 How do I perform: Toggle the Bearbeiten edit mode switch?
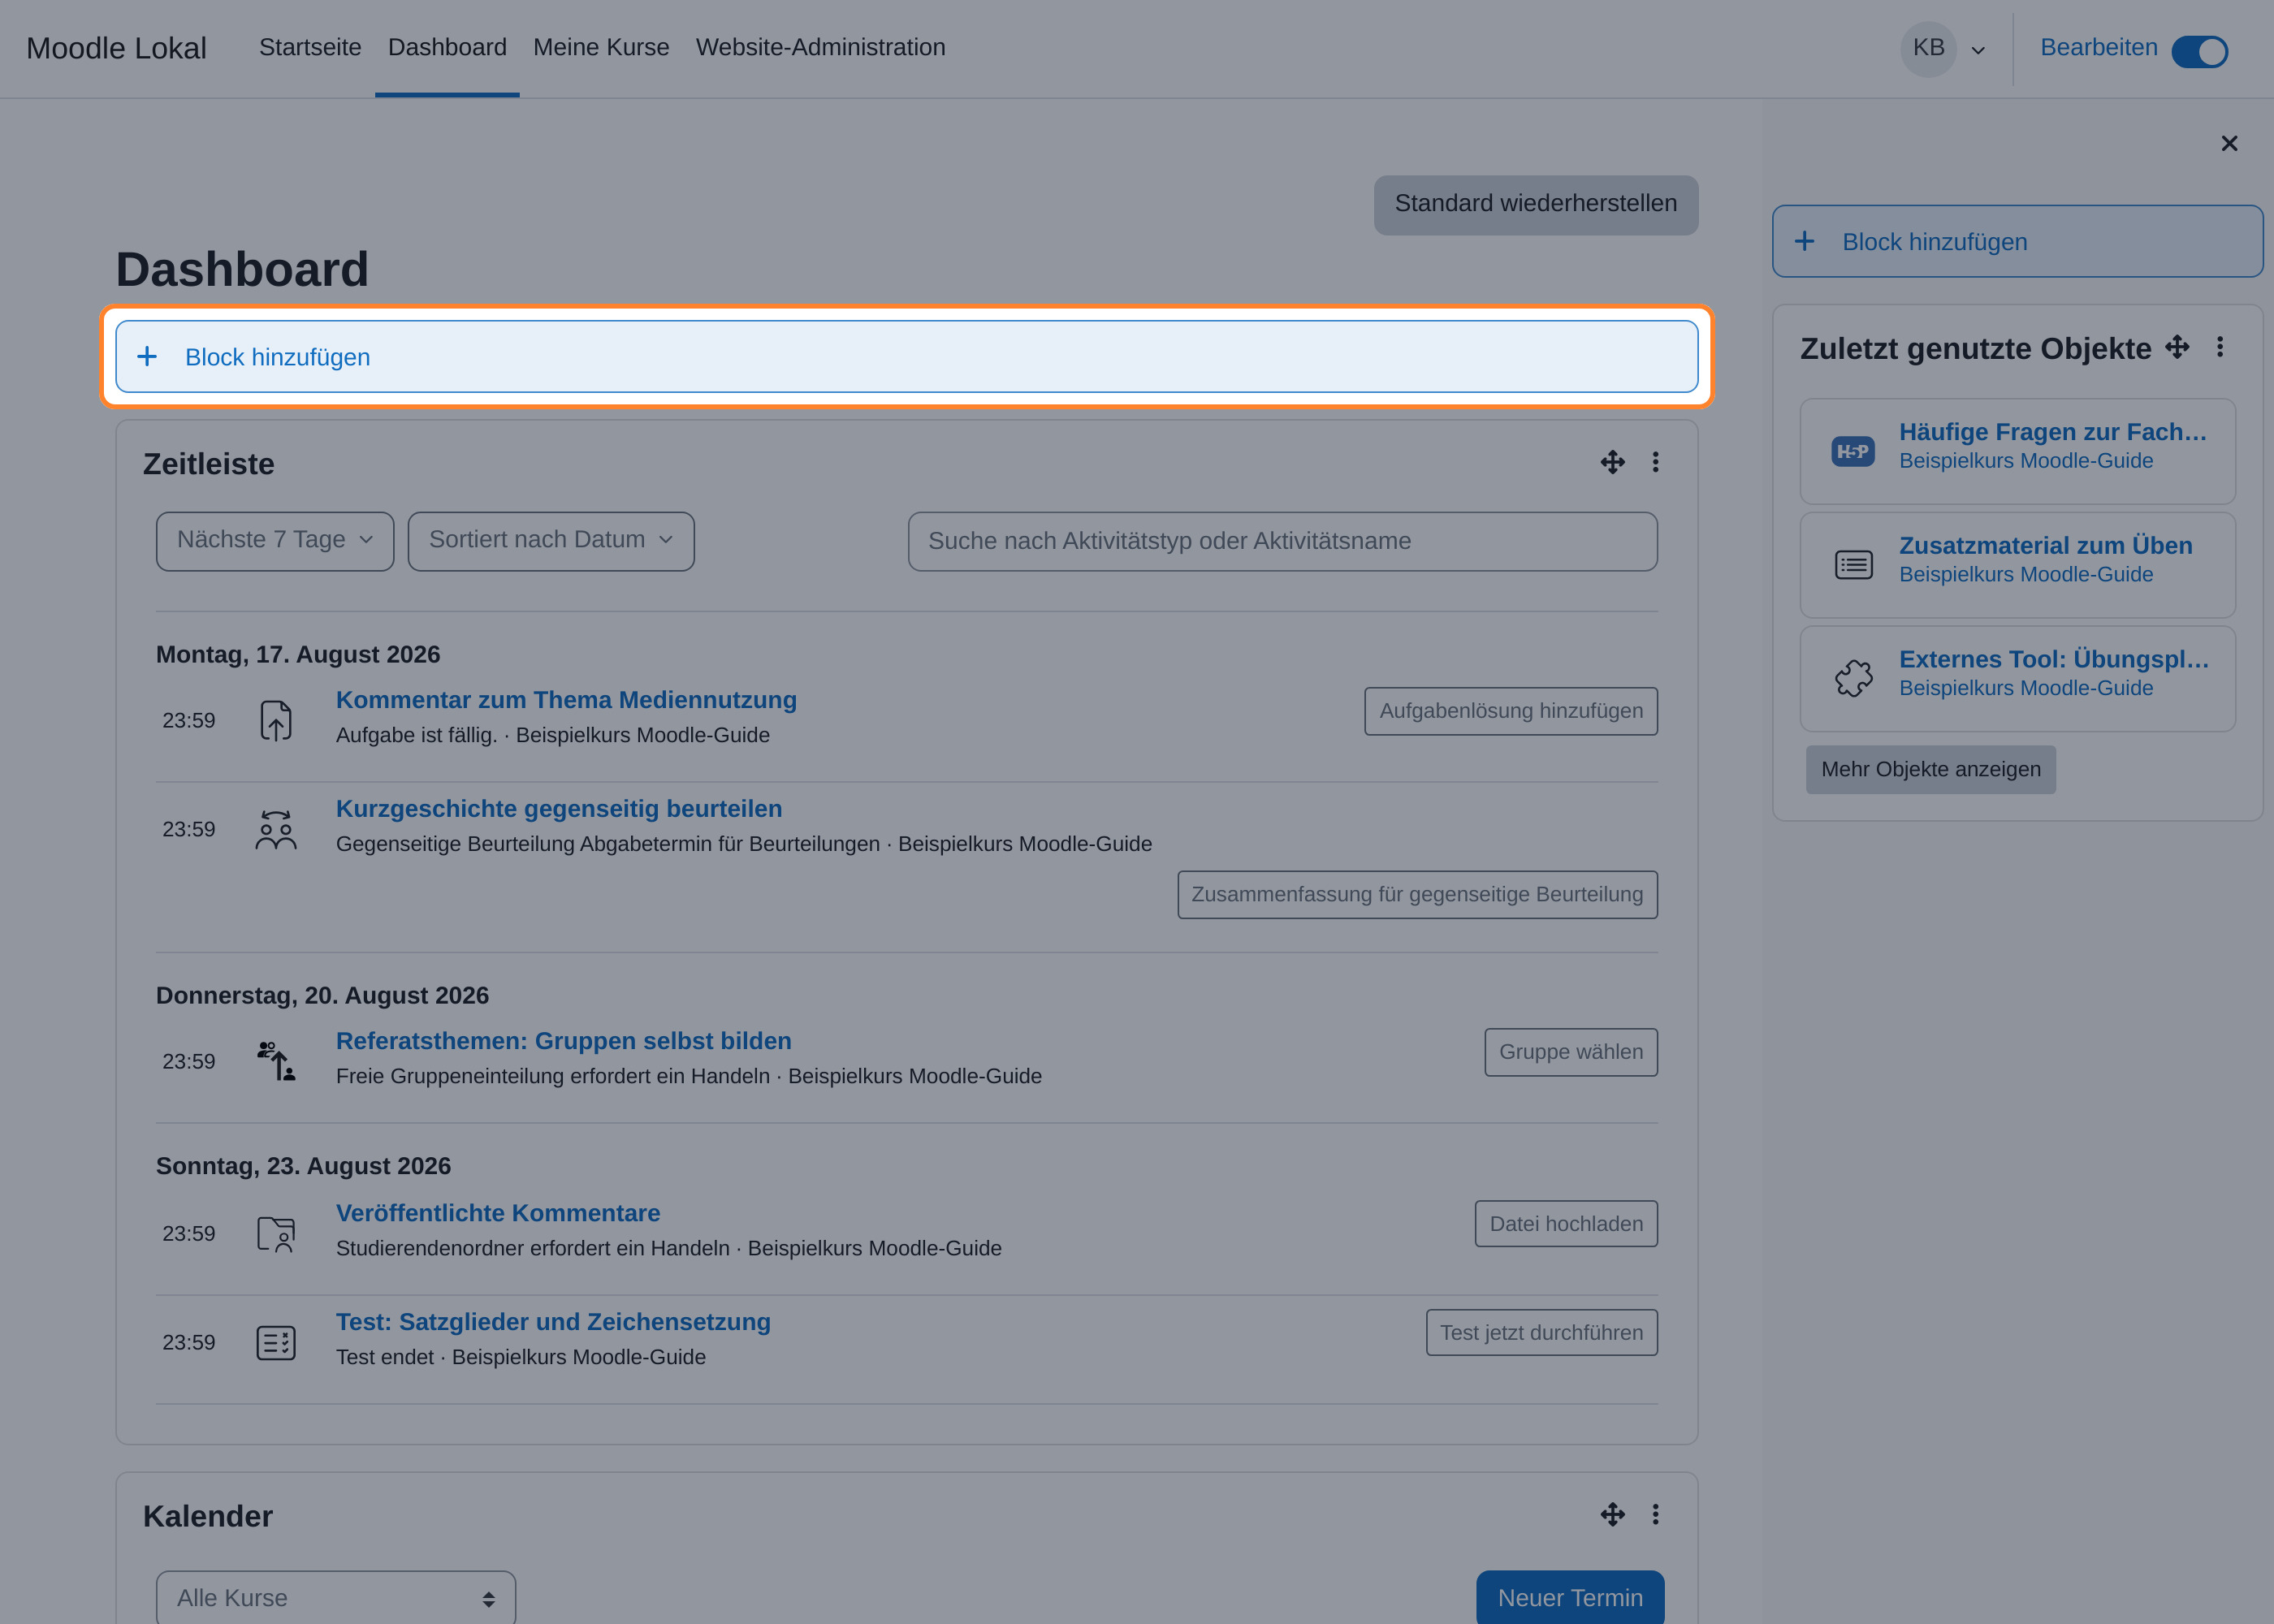pos(2199,52)
